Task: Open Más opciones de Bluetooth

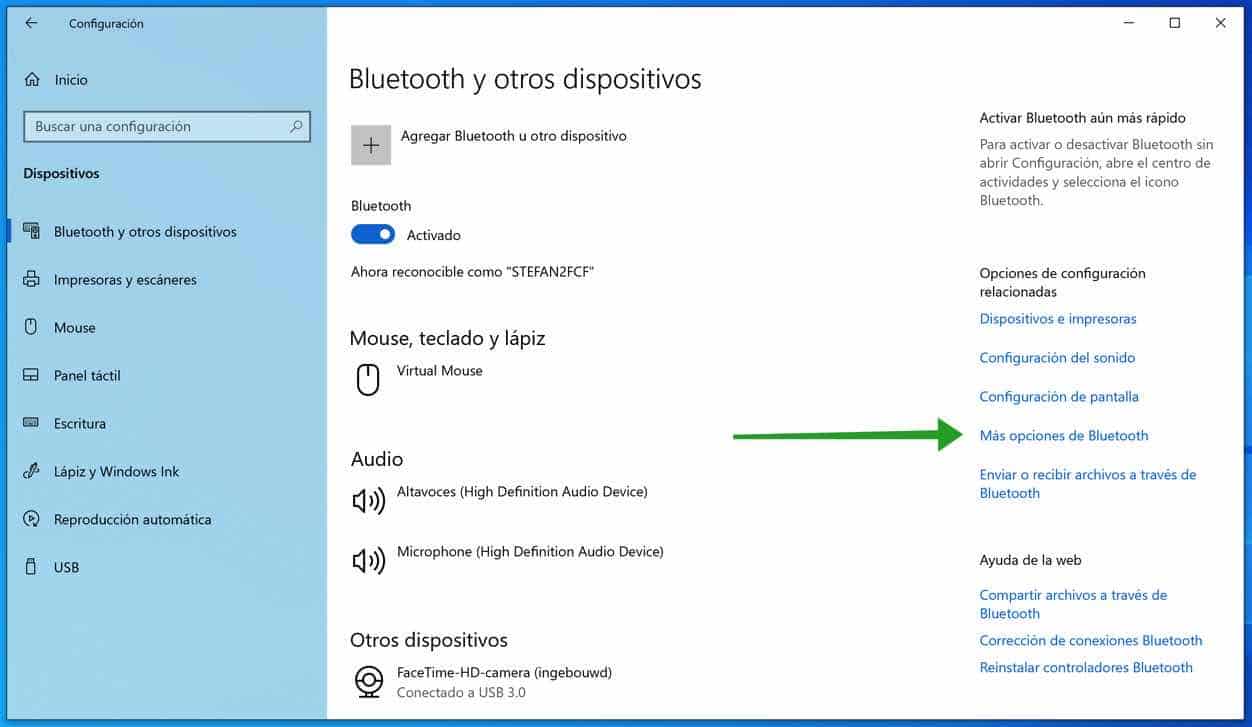Action: [1063, 435]
